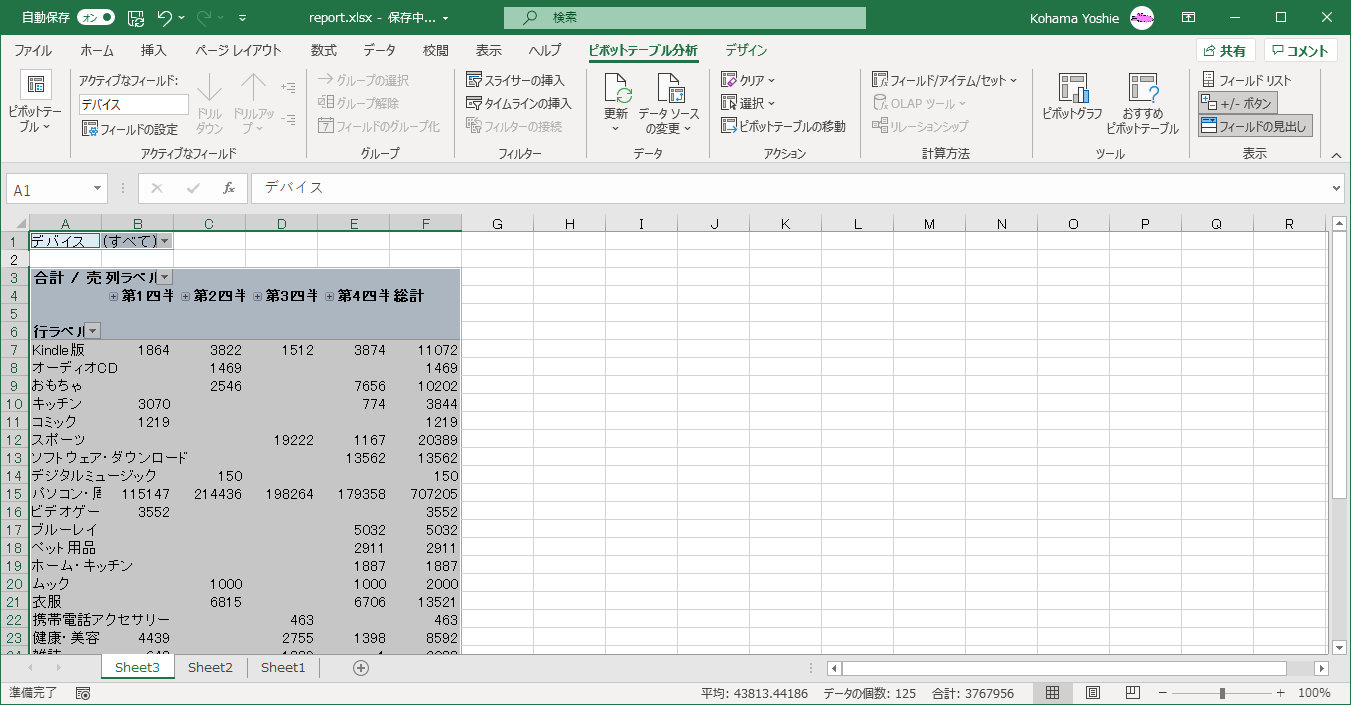
Task: Open ribbon display options icon
Action: (x=1188, y=18)
